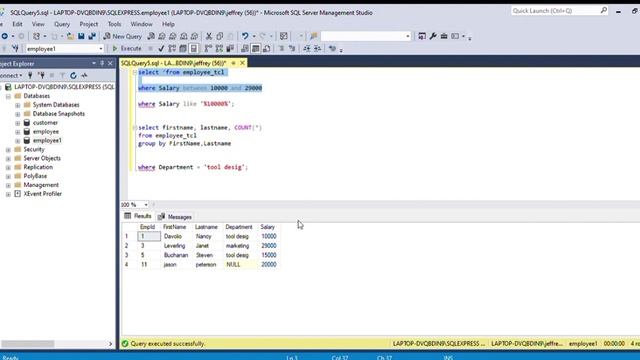The width and height of the screenshot is (640, 360).
Task: Click the Parse checkmark icon
Action: [x=161, y=49]
